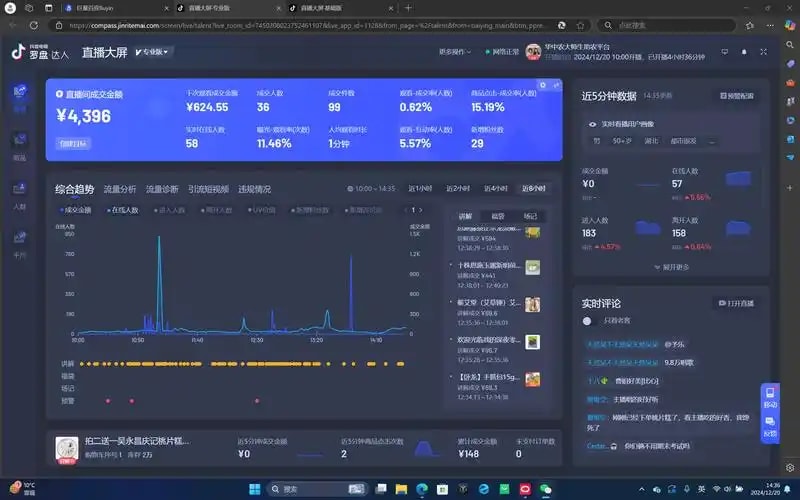Select the 近2小时 time range
Image resolution: width=800 pixels, height=500 pixels.
click(x=458, y=188)
